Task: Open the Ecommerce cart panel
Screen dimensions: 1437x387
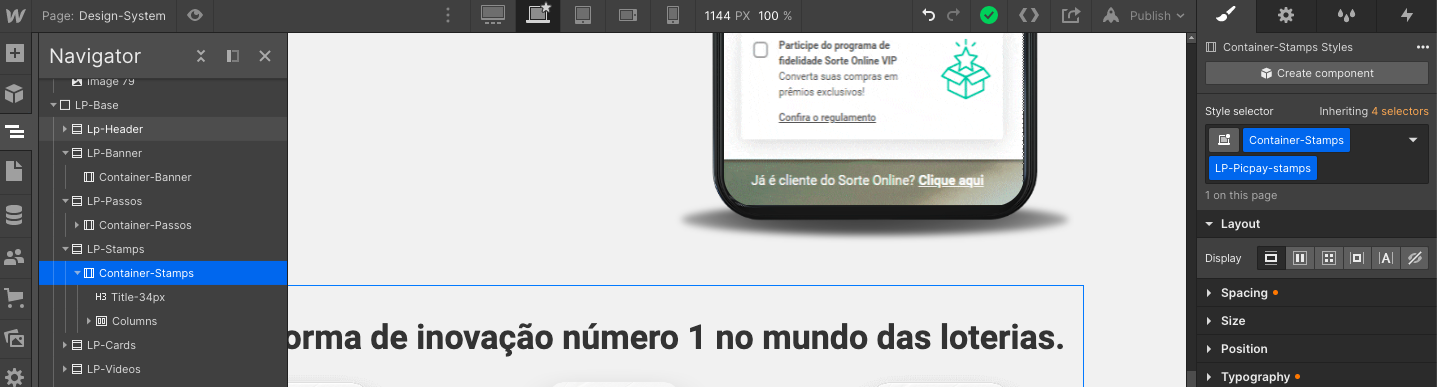Action: coord(14,297)
